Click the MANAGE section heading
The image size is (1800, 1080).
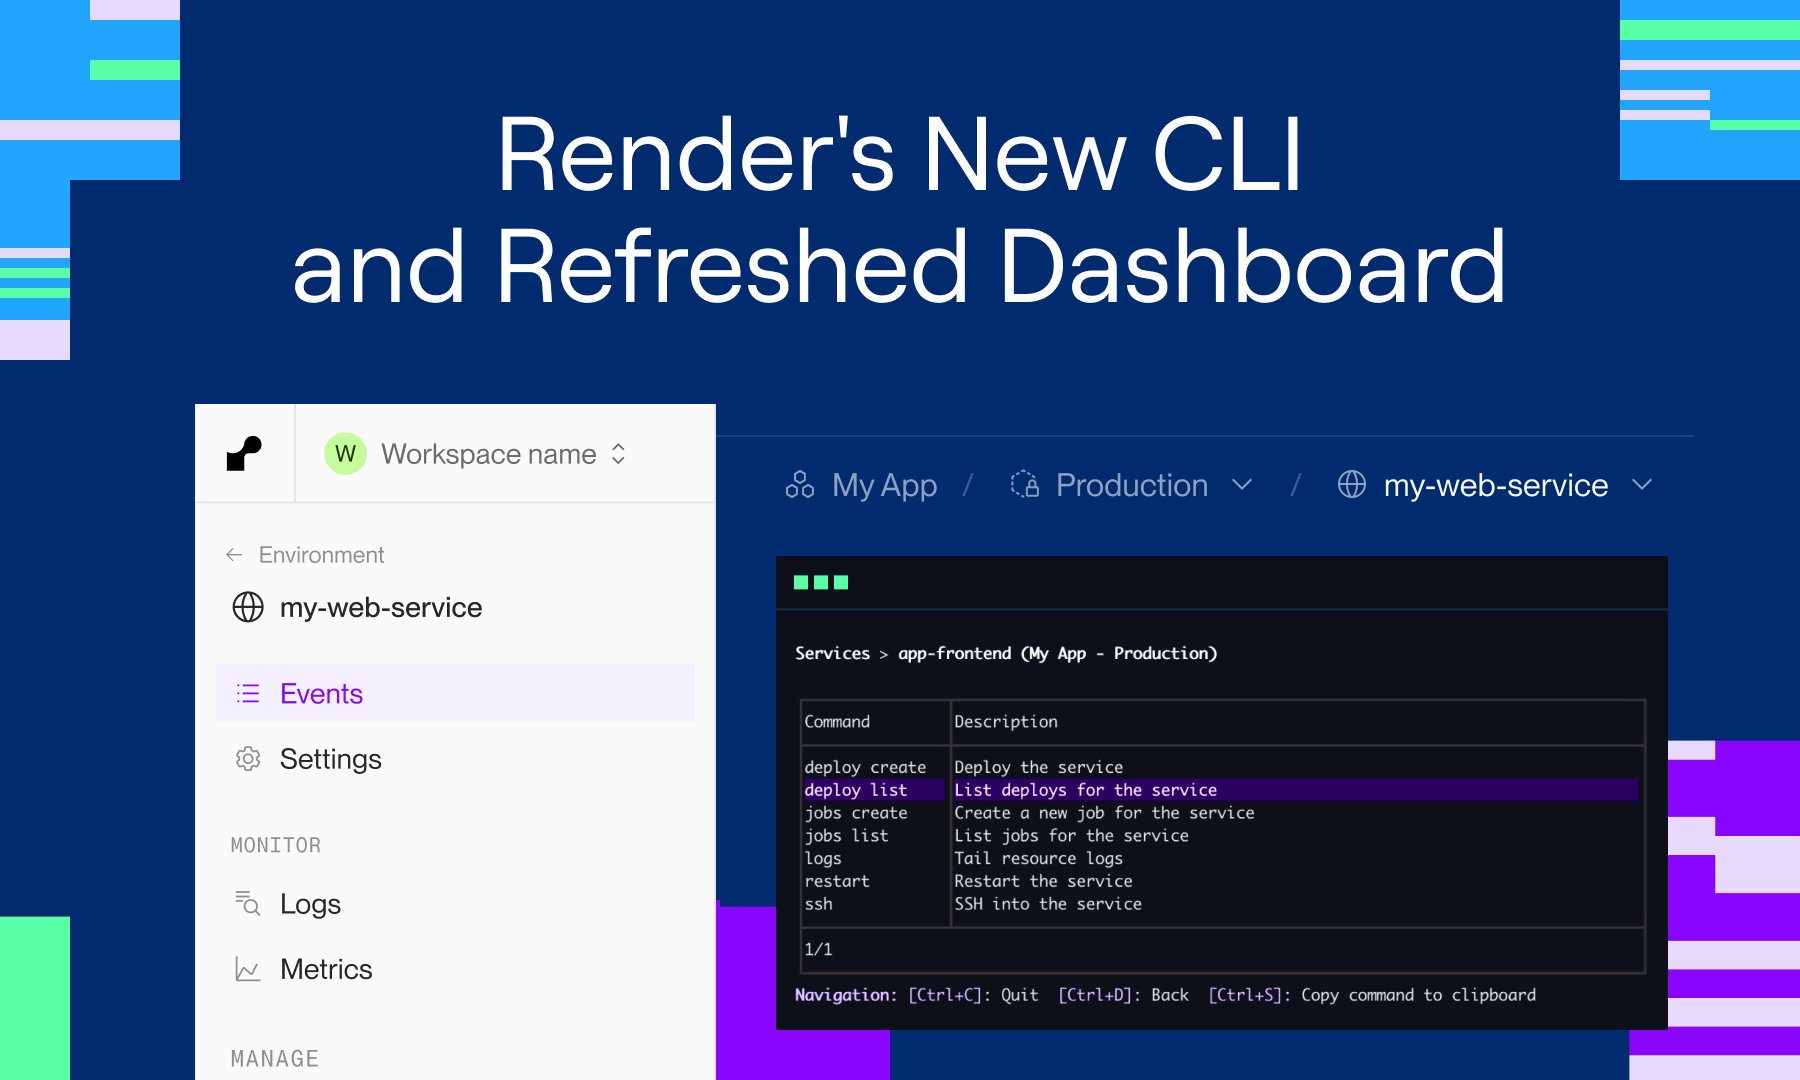tap(275, 1058)
